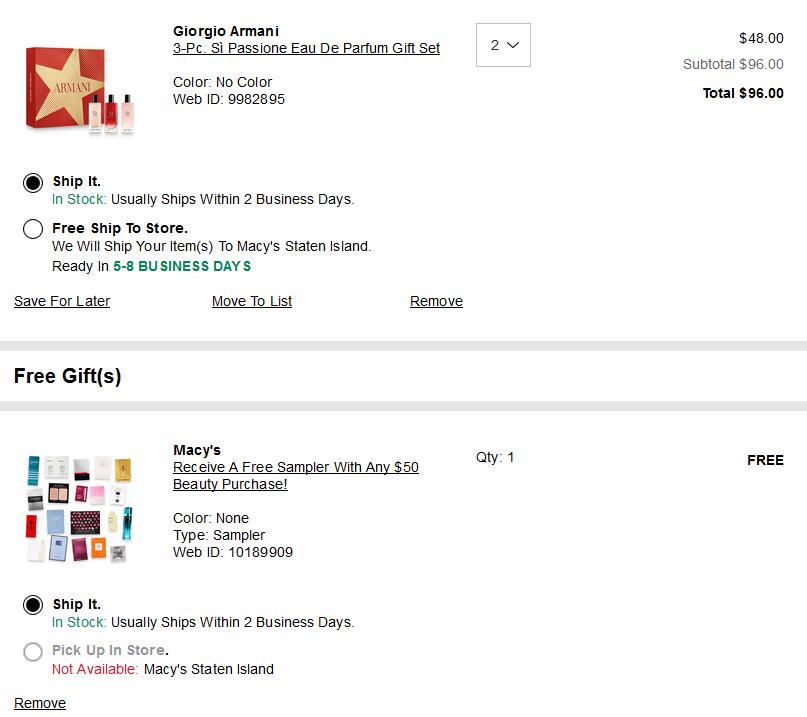
Task: Click the chevron arrow in quantity selector
Action: point(513,45)
